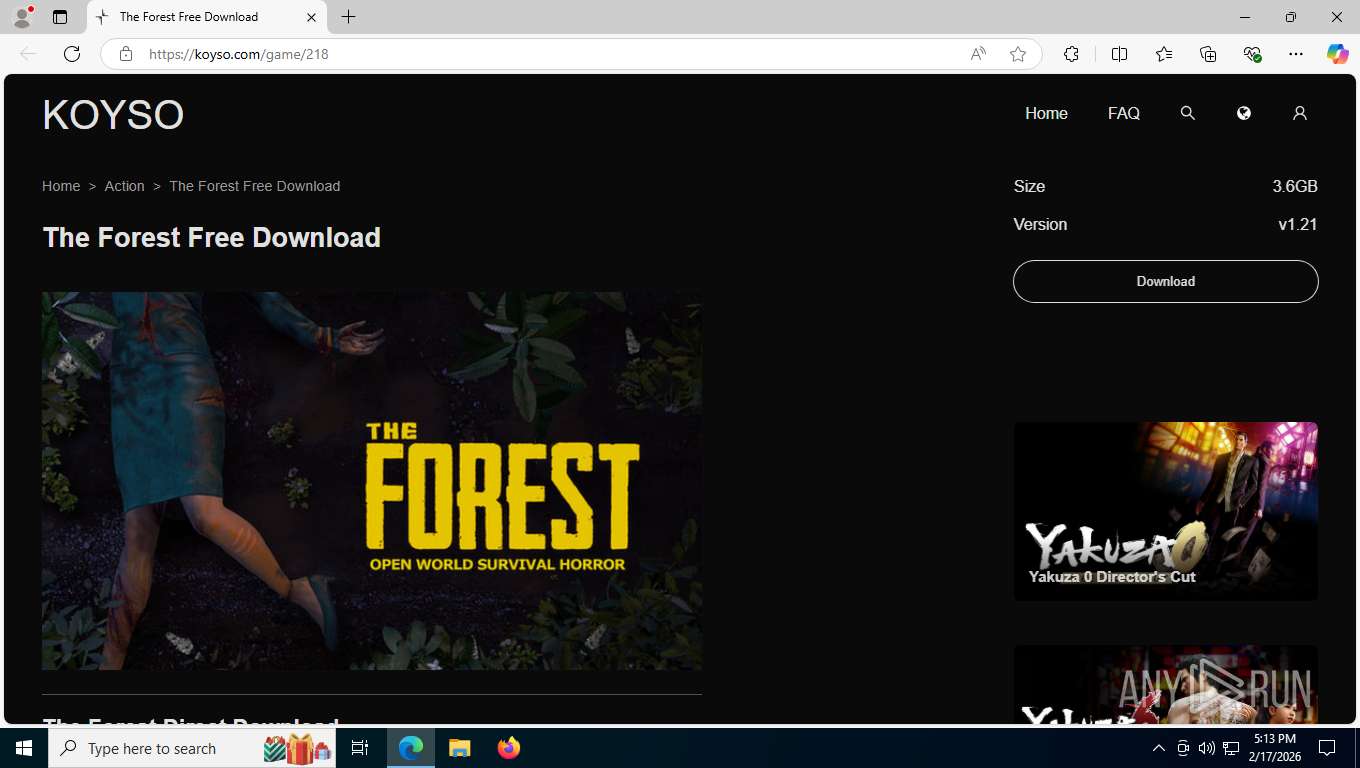Show hidden system tray icons
This screenshot has width=1360, height=768.
[x=1159, y=748]
